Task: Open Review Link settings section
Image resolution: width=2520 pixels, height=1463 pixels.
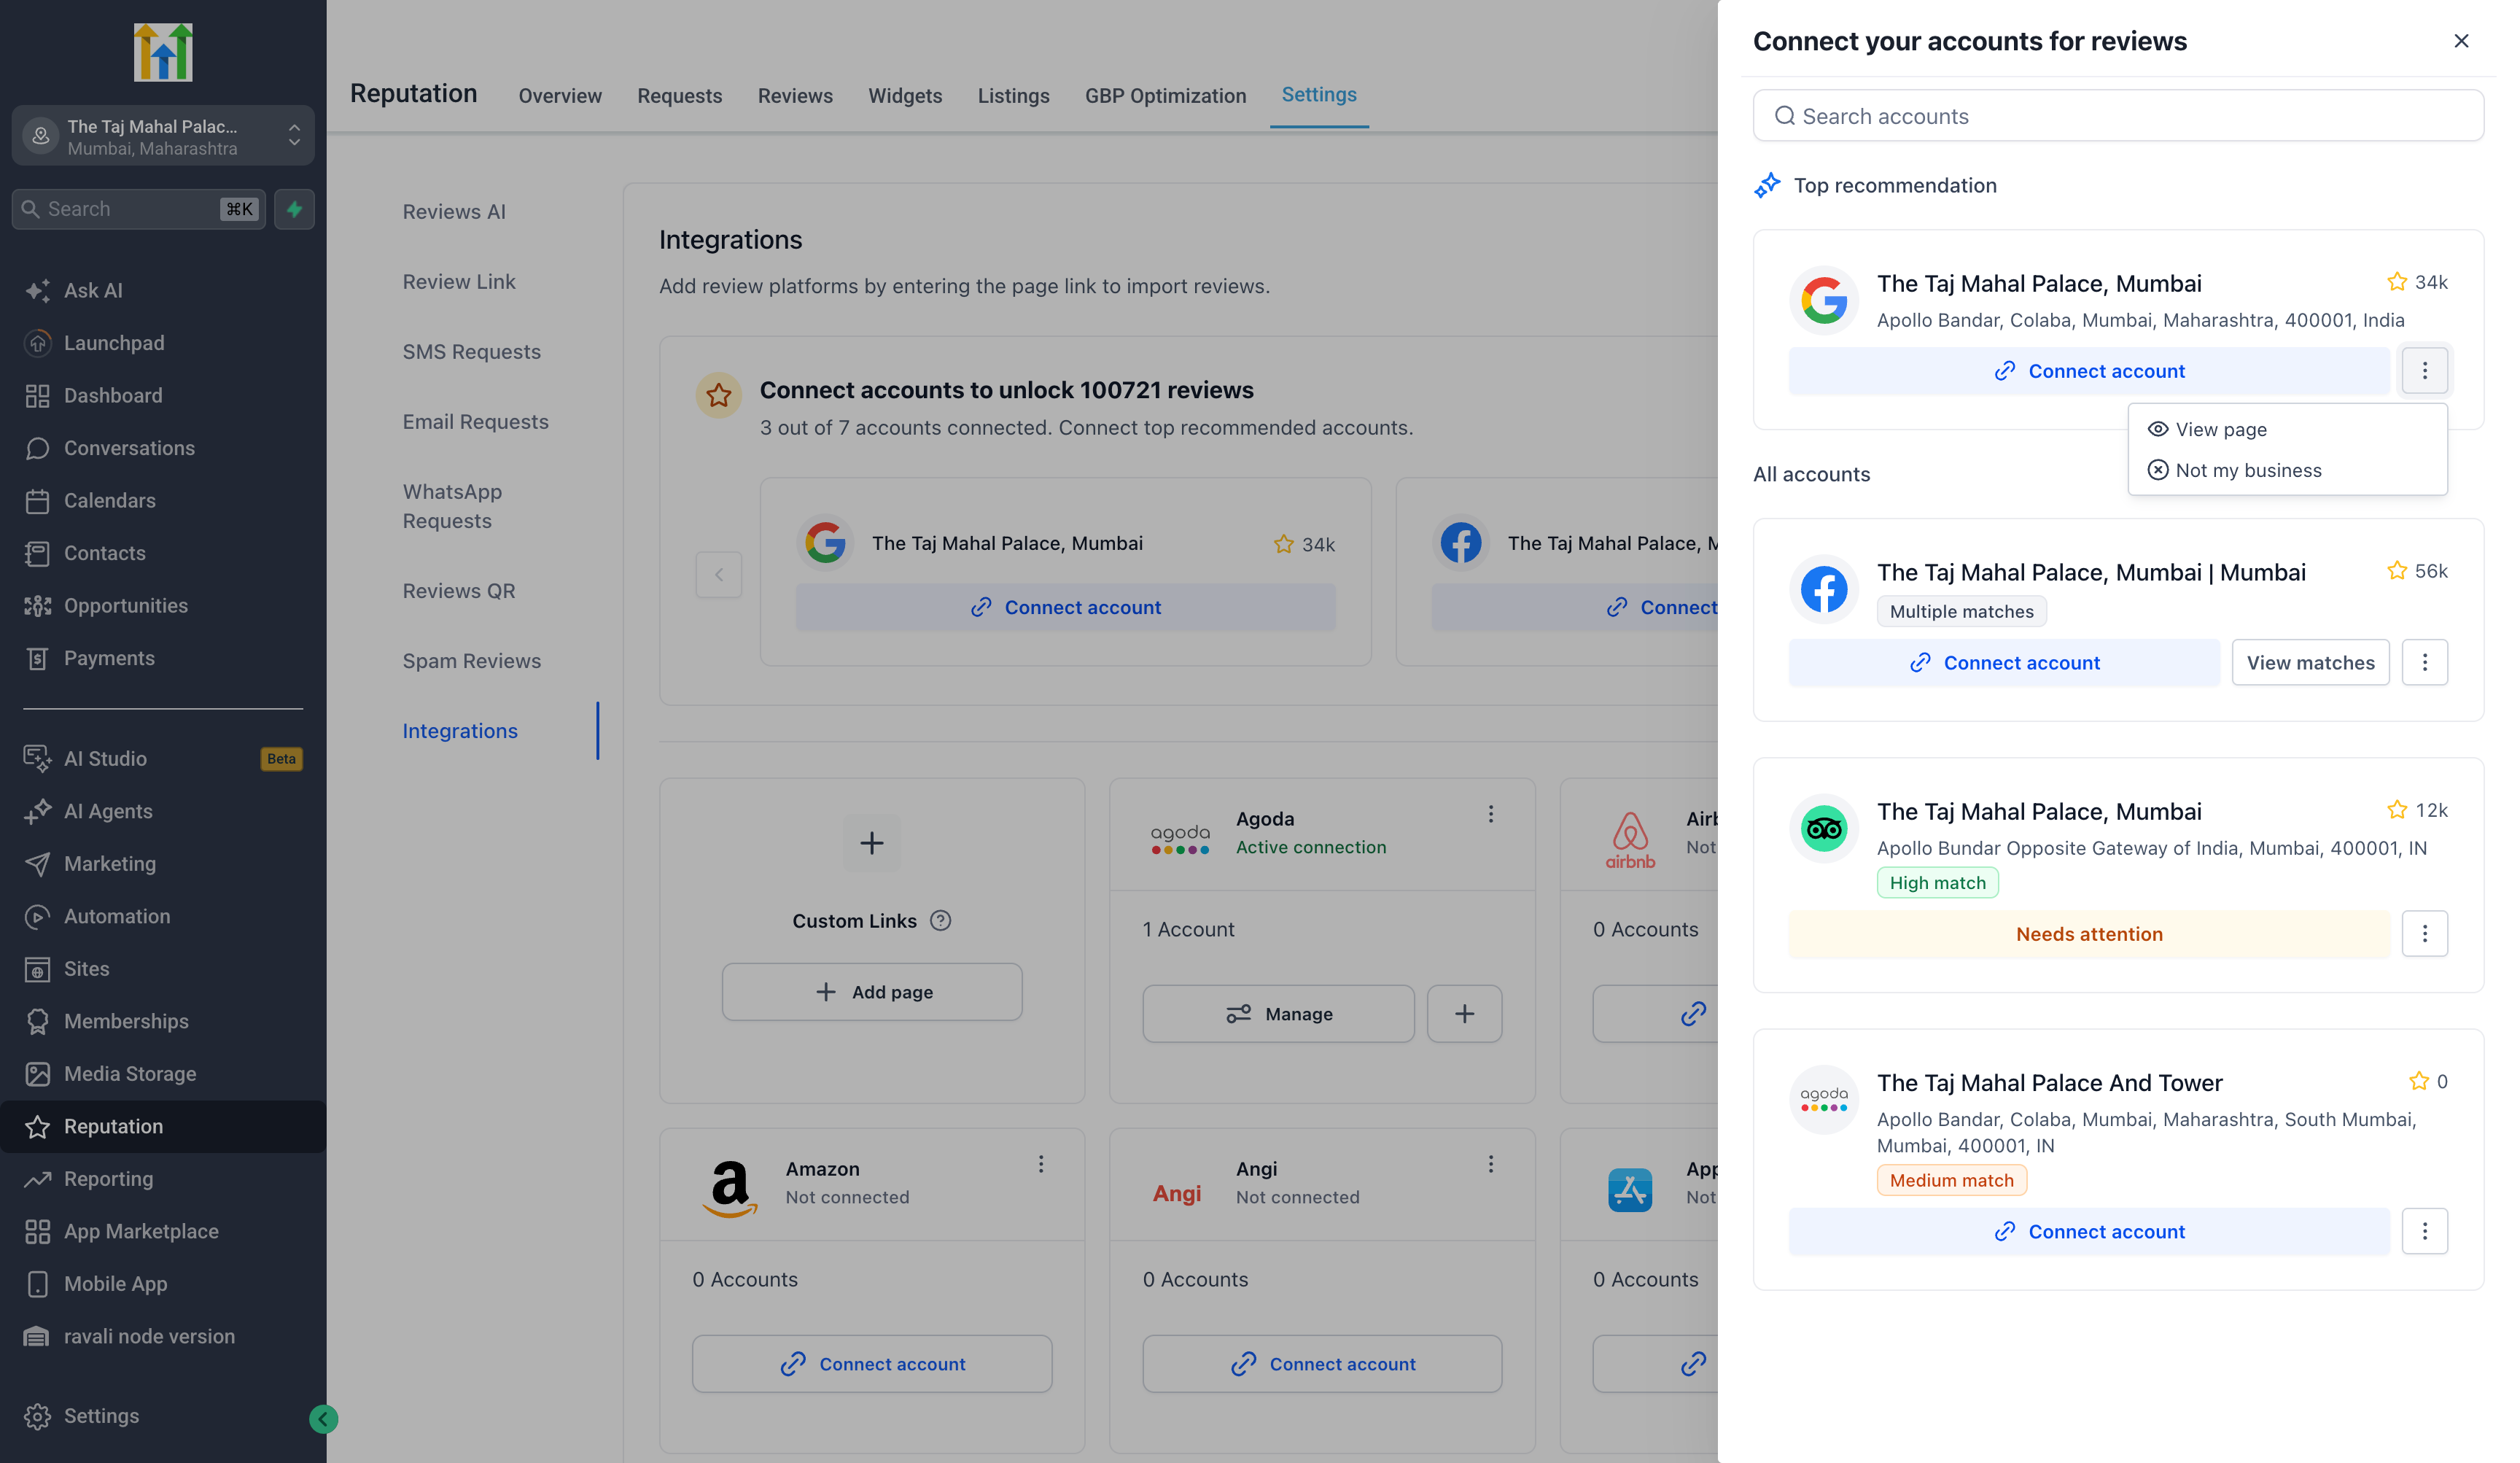Action: 459,282
